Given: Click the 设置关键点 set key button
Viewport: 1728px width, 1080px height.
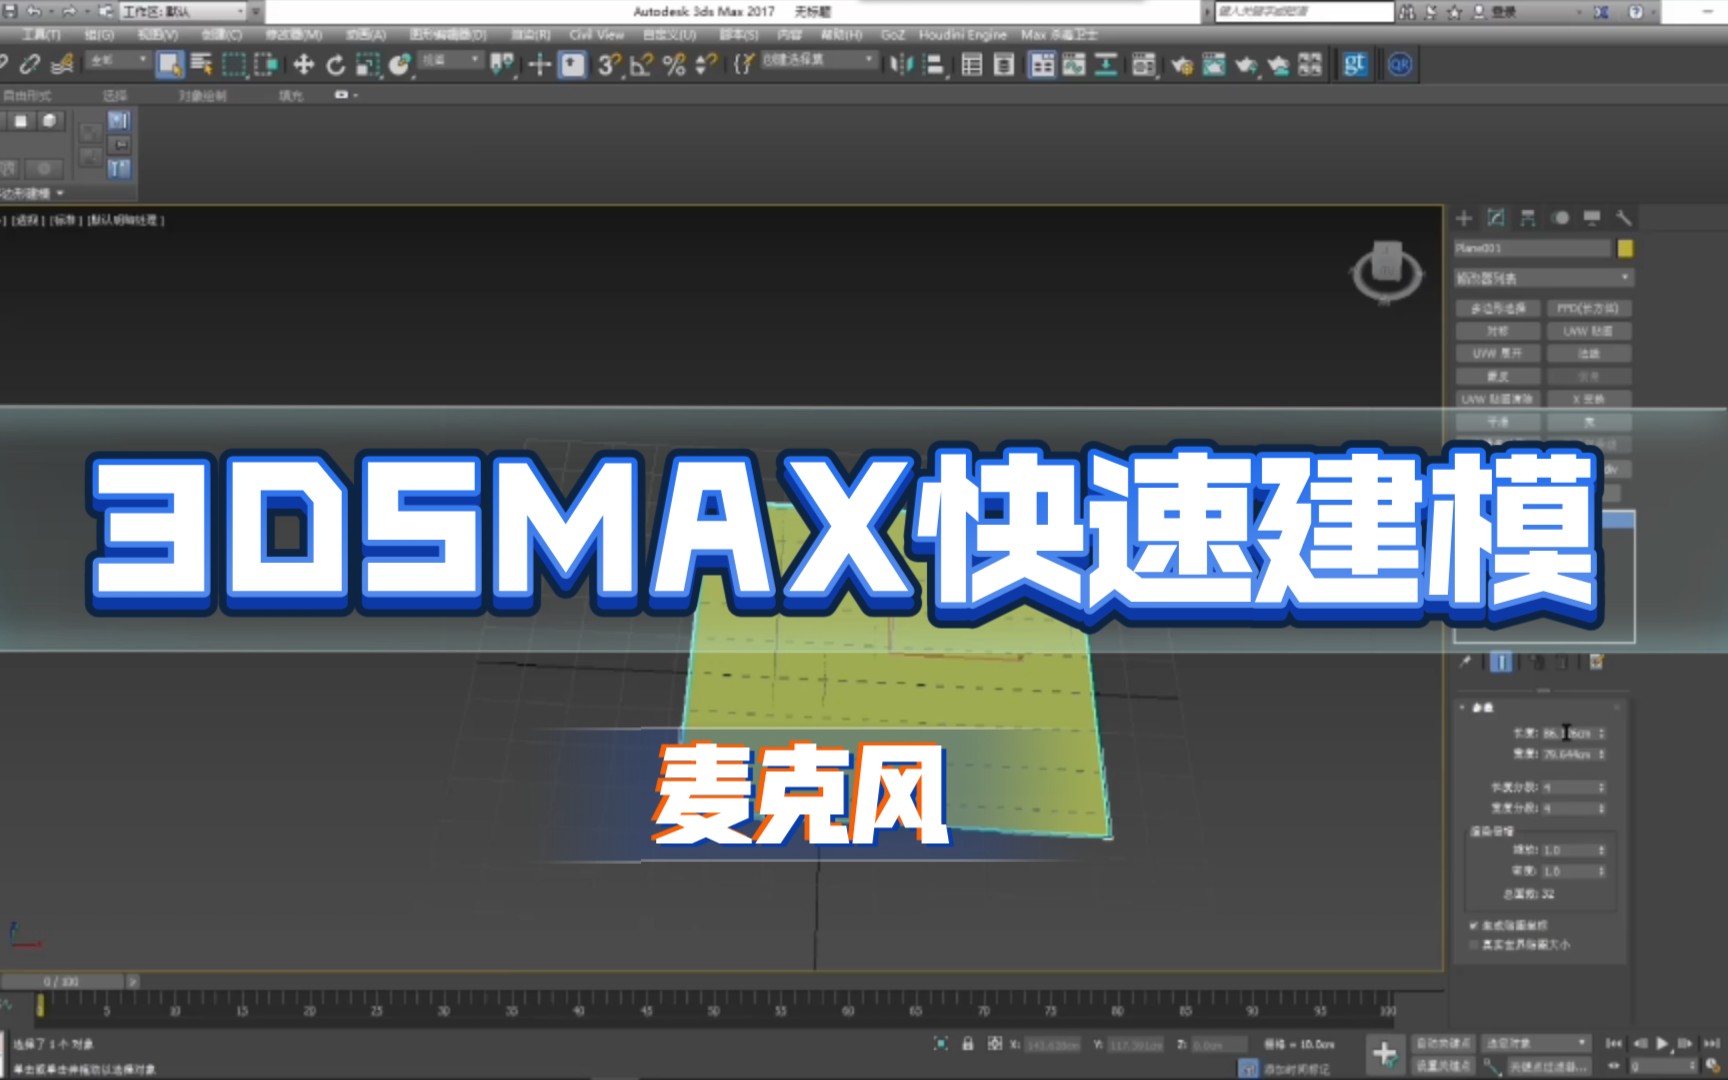Looking at the screenshot, I should [x=1443, y=1066].
